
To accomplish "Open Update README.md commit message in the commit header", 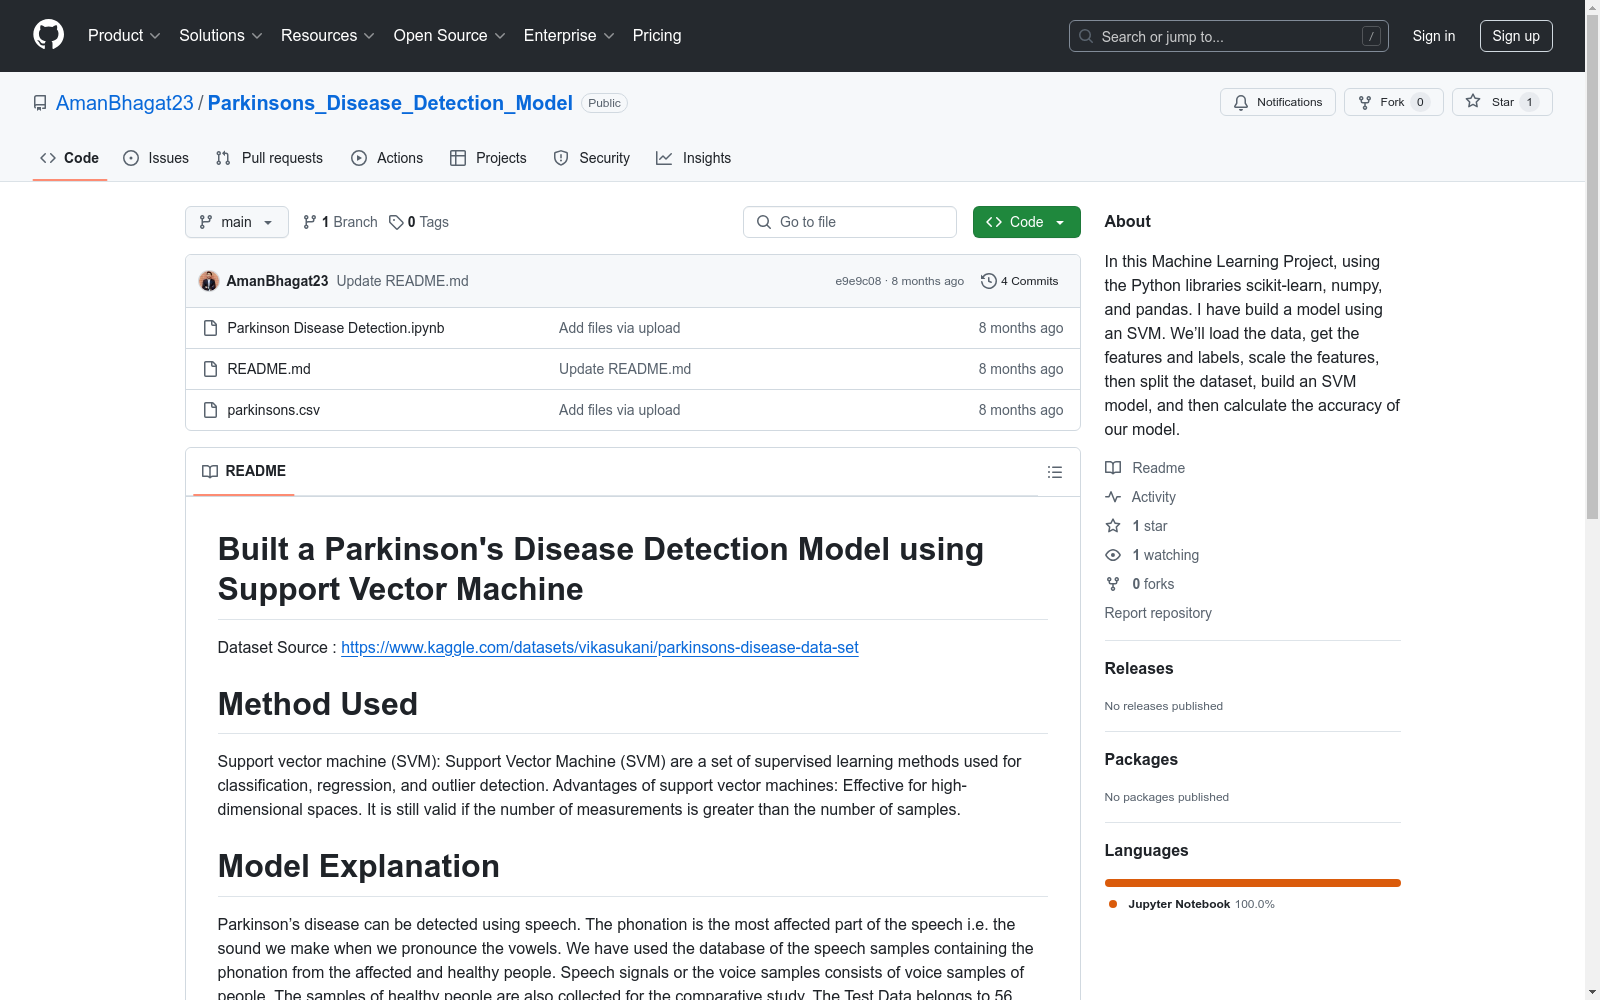I will pyautogui.click(x=402, y=281).
